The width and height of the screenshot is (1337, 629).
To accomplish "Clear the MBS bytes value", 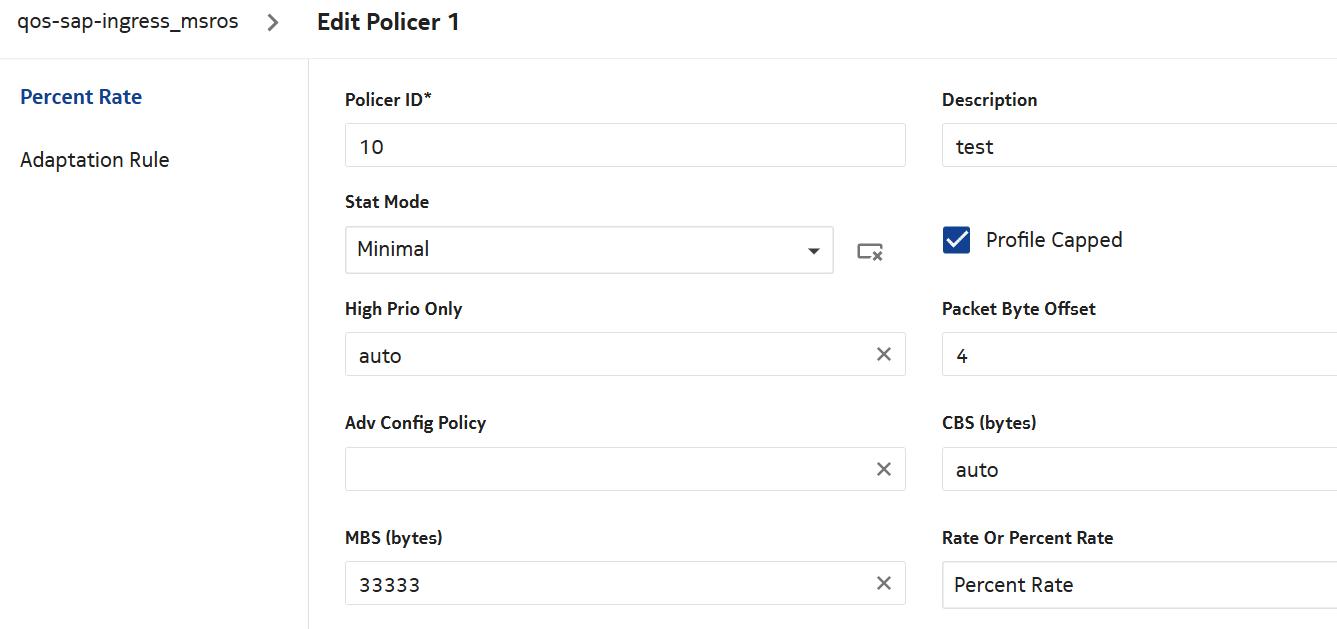I will click(x=884, y=583).
